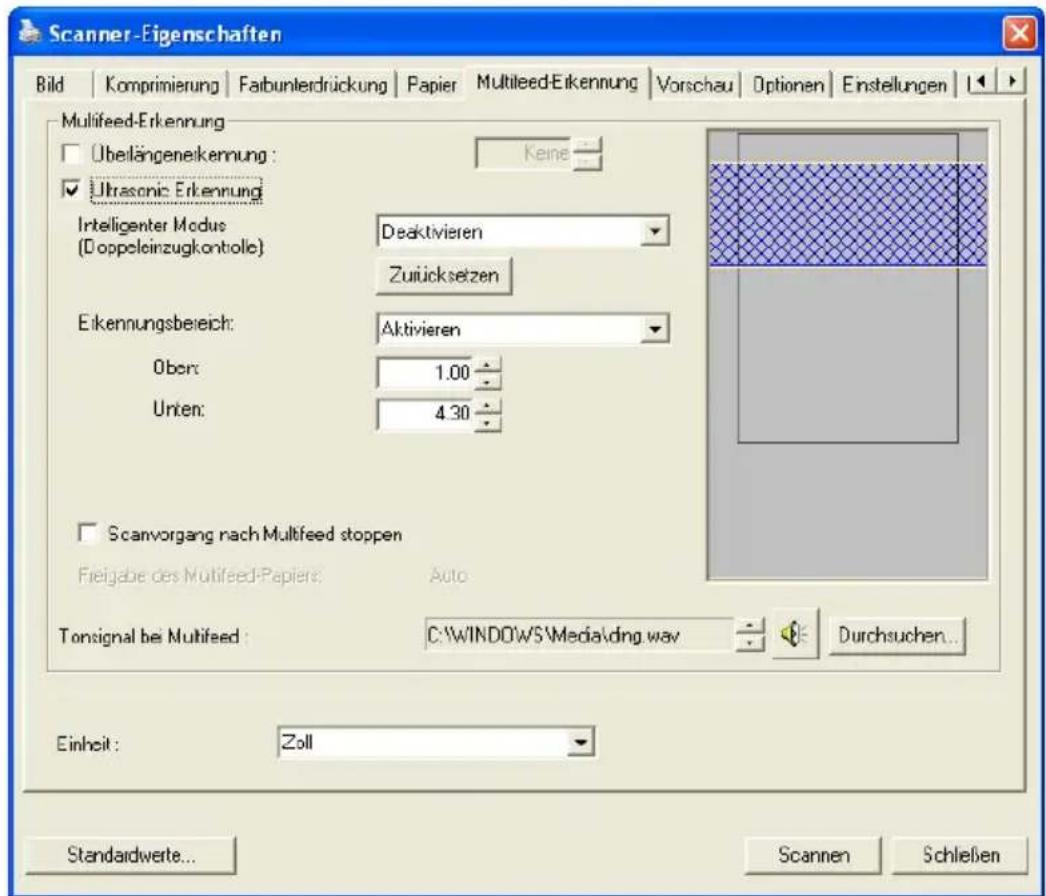Play the multifeed sound with speaker icon
Image resolution: width=1046 pixels, height=896 pixels.
tap(795, 634)
